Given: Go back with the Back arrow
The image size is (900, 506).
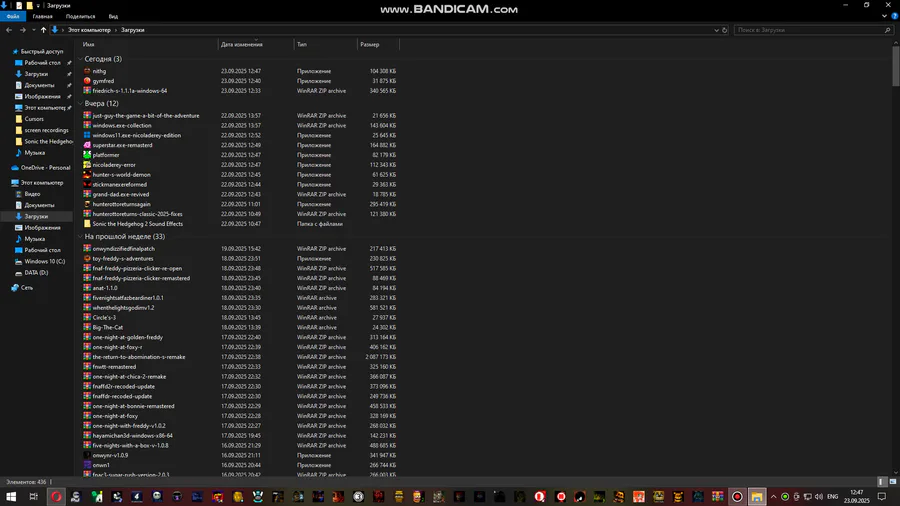Looking at the screenshot, I should pos(9,30).
